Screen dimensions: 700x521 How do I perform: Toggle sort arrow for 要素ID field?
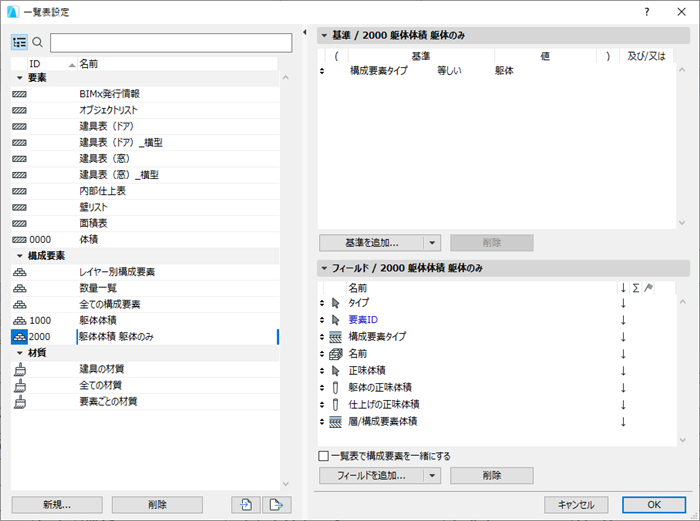click(x=623, y=320)
